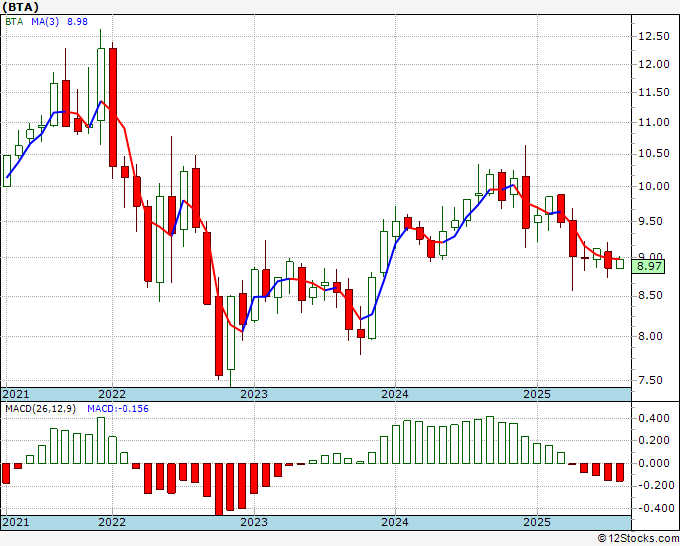Click 2022 on the MACD timeline
Screen dimensions: 680x546
coord(112,522)
